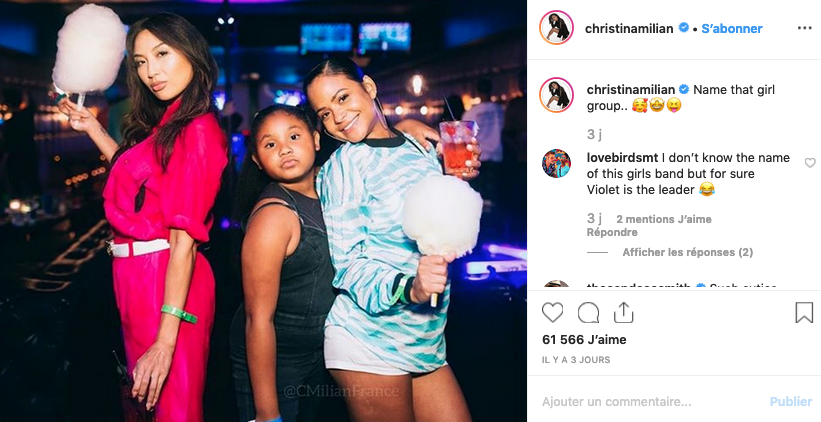The height and width of the screenshot is (422, 821).
Task: View who liked via 2 mentions J'aime
Action: (663, 219)
